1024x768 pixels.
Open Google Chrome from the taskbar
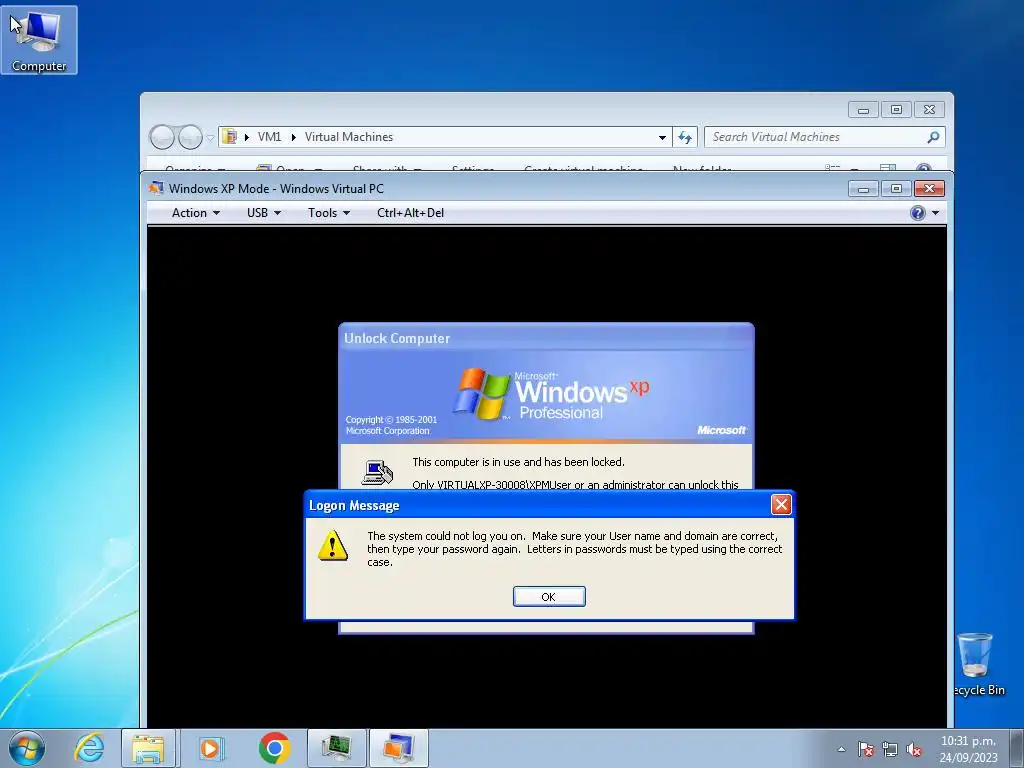click(274, 748)
